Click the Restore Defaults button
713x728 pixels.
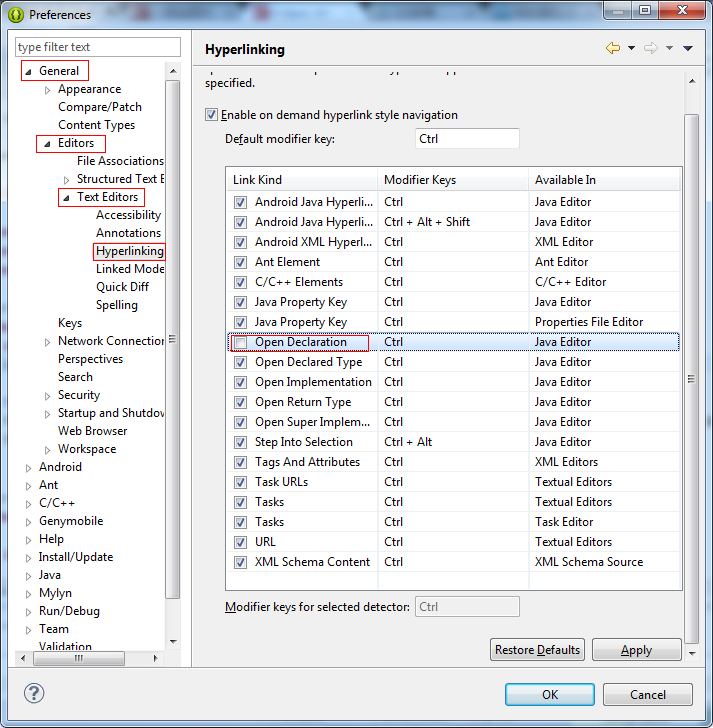tap(537, 650)
